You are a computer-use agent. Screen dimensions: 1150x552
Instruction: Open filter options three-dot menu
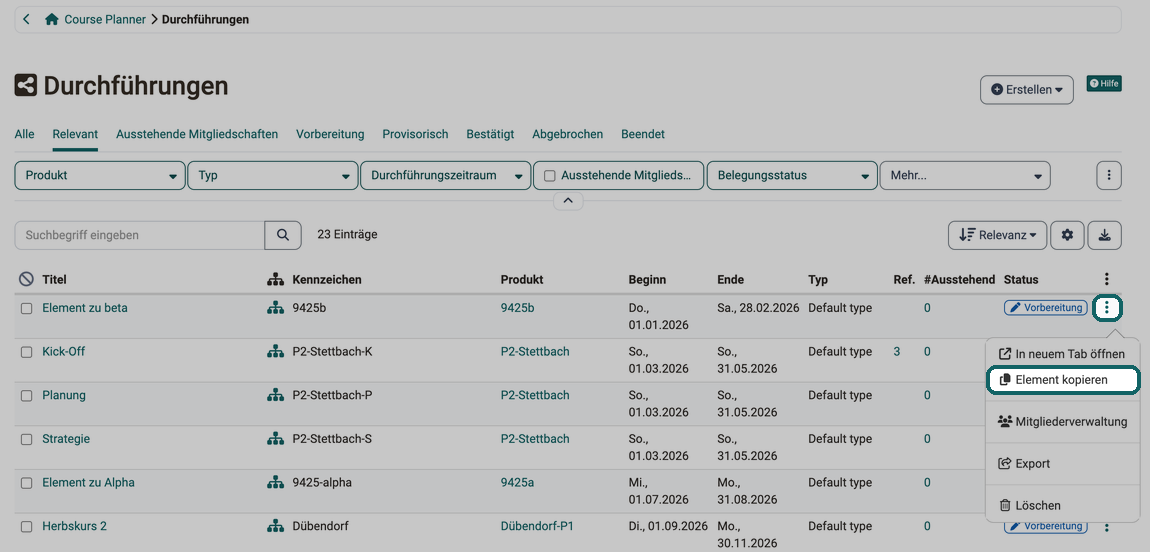[1109, 176]
